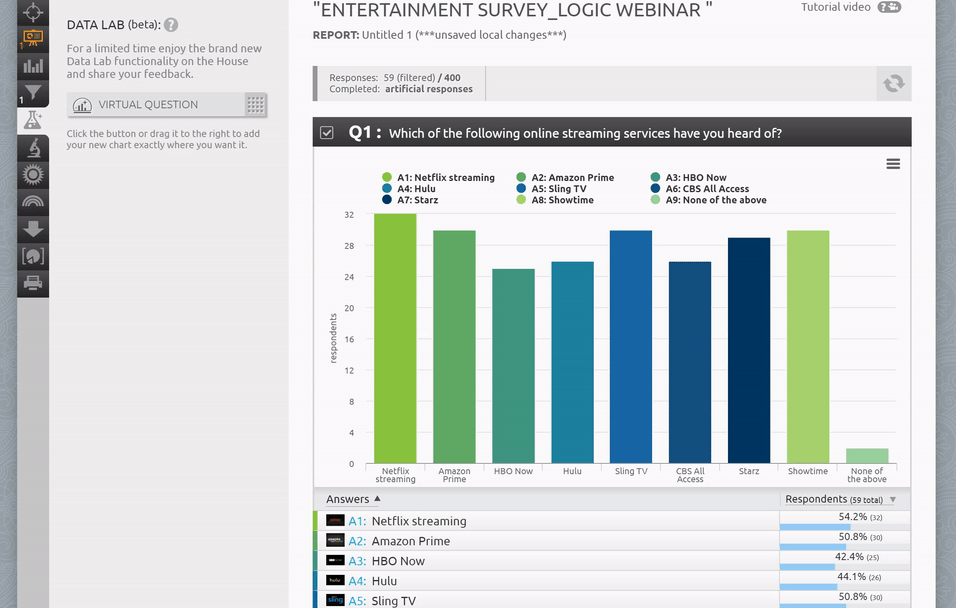Click the printer icon in sidebar
Image resolution: width=956 pixels, height=608 pixels.
[33, 283]
